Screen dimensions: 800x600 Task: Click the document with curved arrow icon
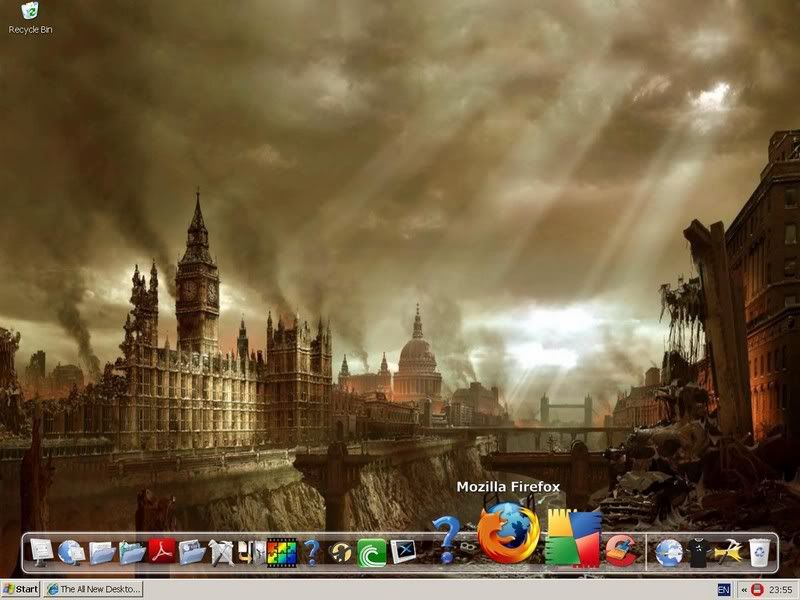point(252,553)
